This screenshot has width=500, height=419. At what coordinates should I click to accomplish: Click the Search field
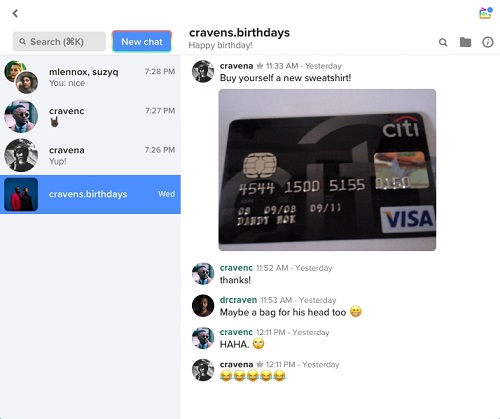coord(59,41)
